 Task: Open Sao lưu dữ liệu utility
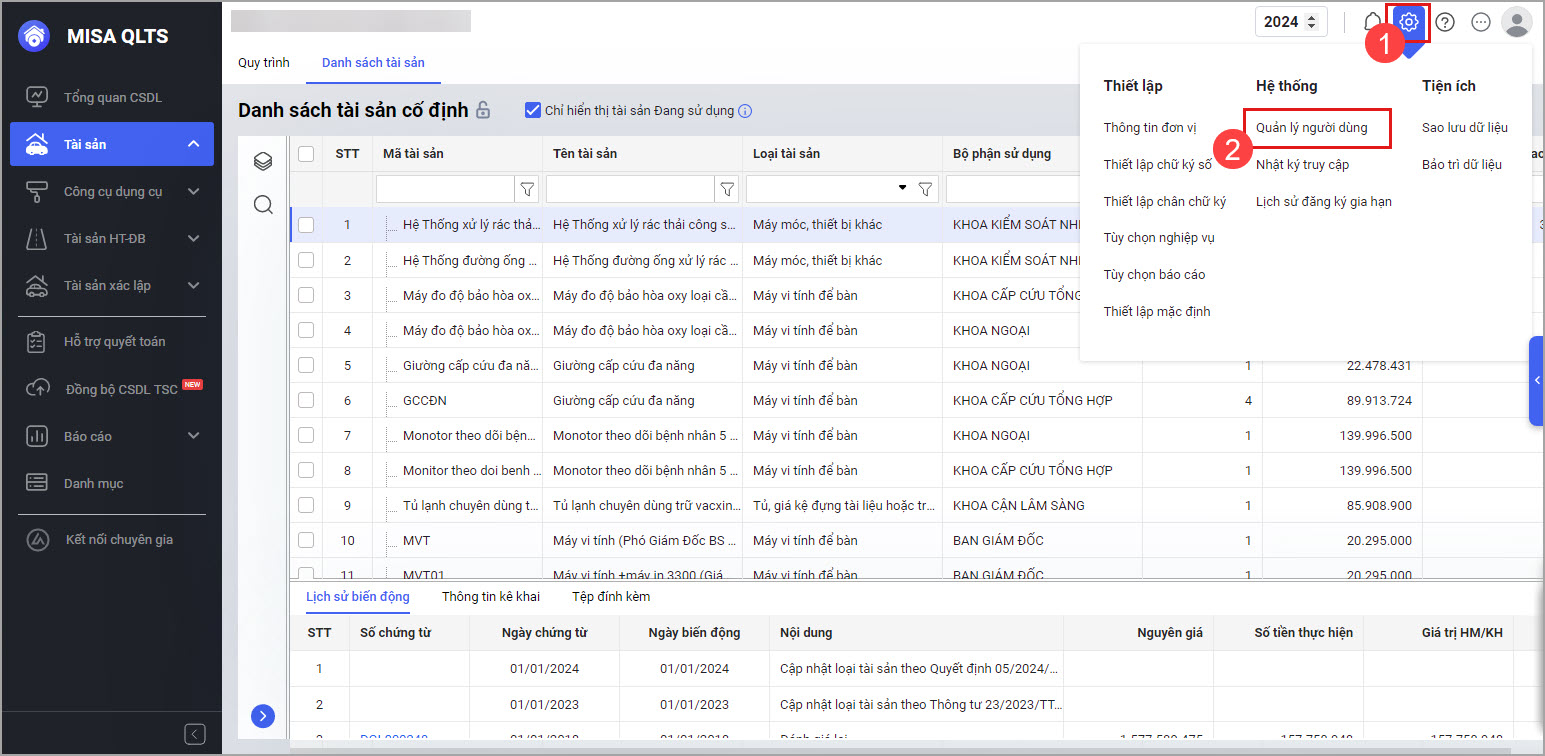(x=1464, y=127)
